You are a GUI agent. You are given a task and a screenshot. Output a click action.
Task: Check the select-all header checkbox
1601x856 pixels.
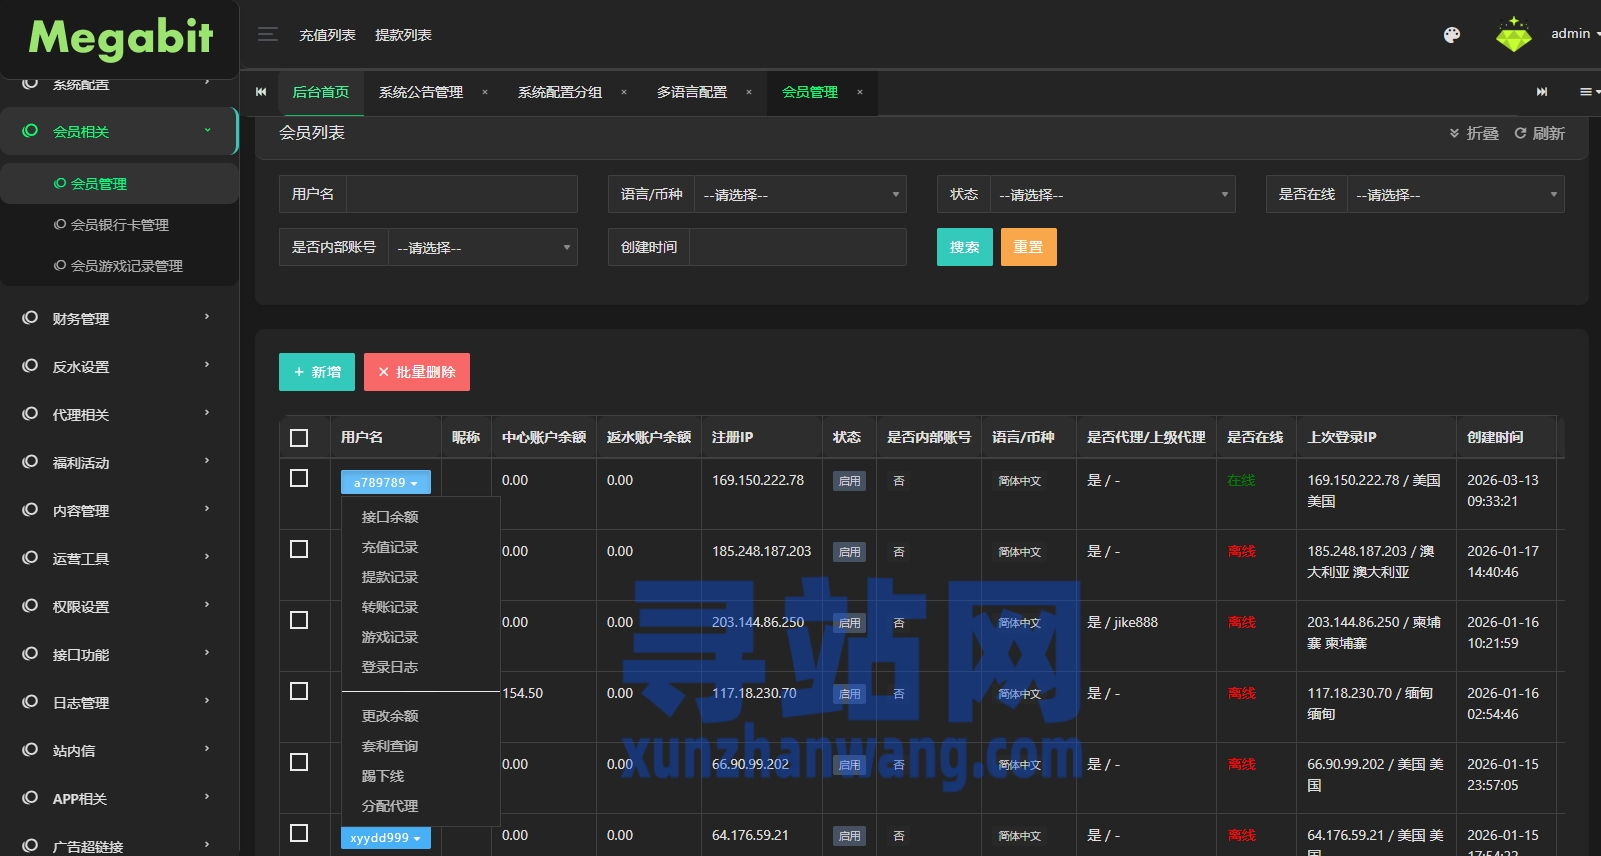pyautogui.click(x=299, y=438)
